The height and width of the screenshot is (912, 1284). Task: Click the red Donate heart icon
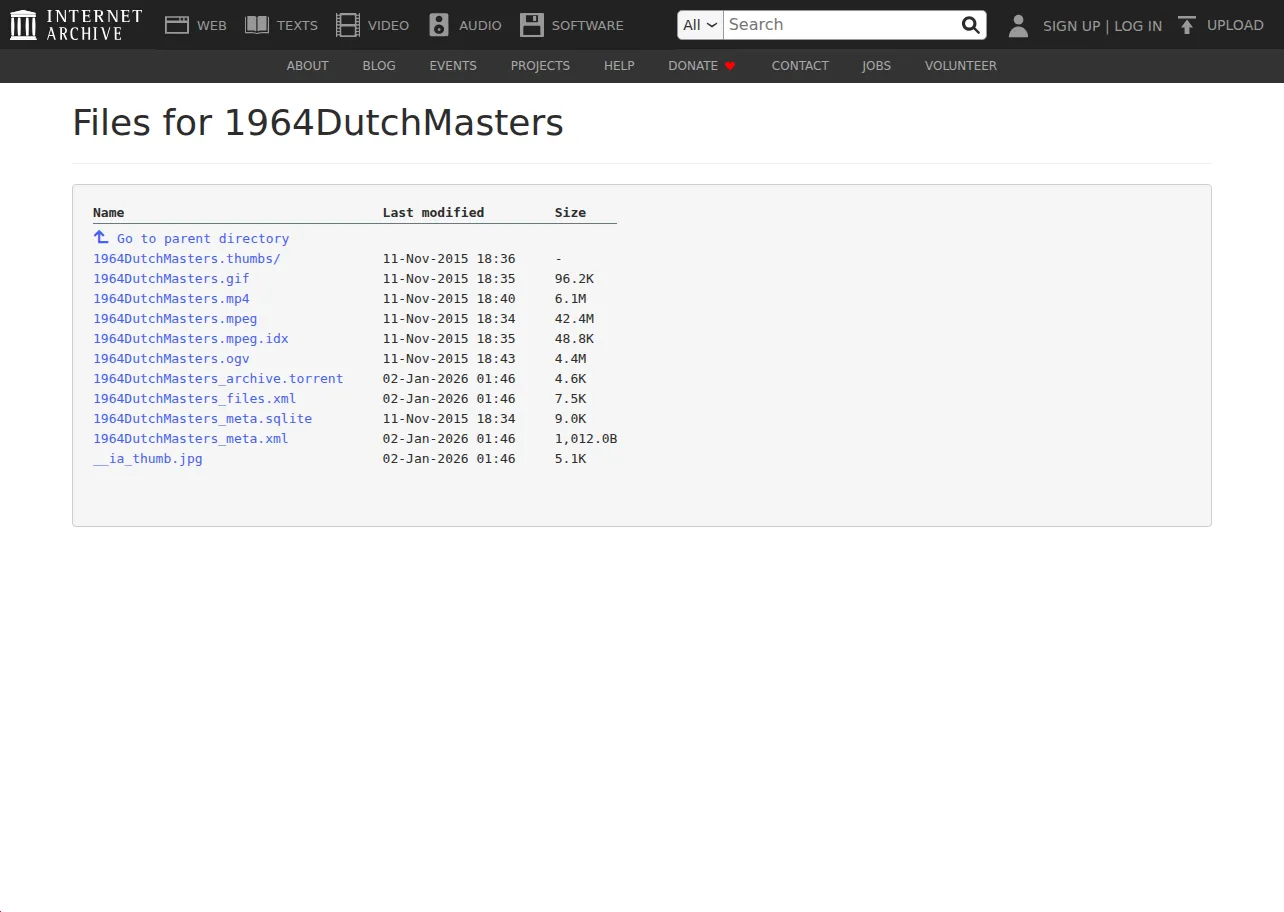click(730, 66)
